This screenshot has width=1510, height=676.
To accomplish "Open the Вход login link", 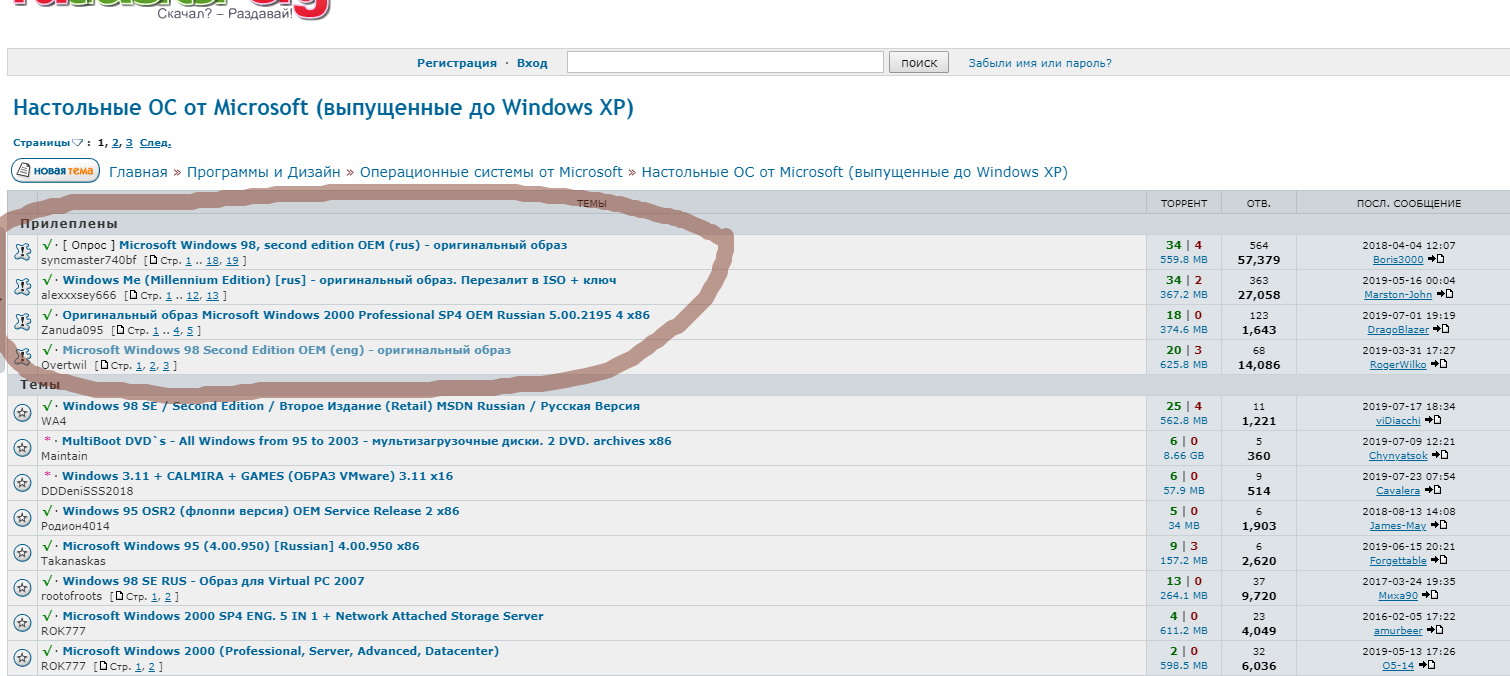I will (x=532, y=63).
